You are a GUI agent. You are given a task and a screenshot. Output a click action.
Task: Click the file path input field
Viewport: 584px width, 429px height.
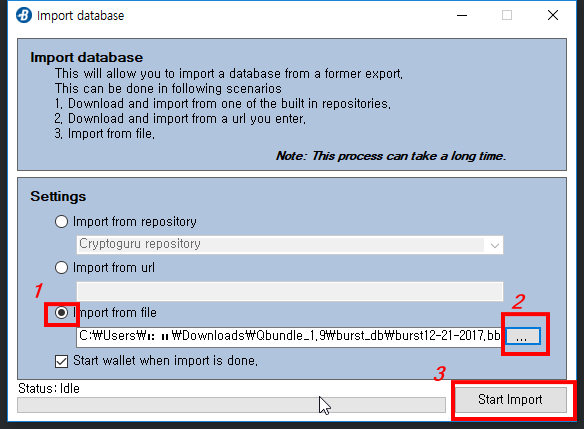pos(289,336)
